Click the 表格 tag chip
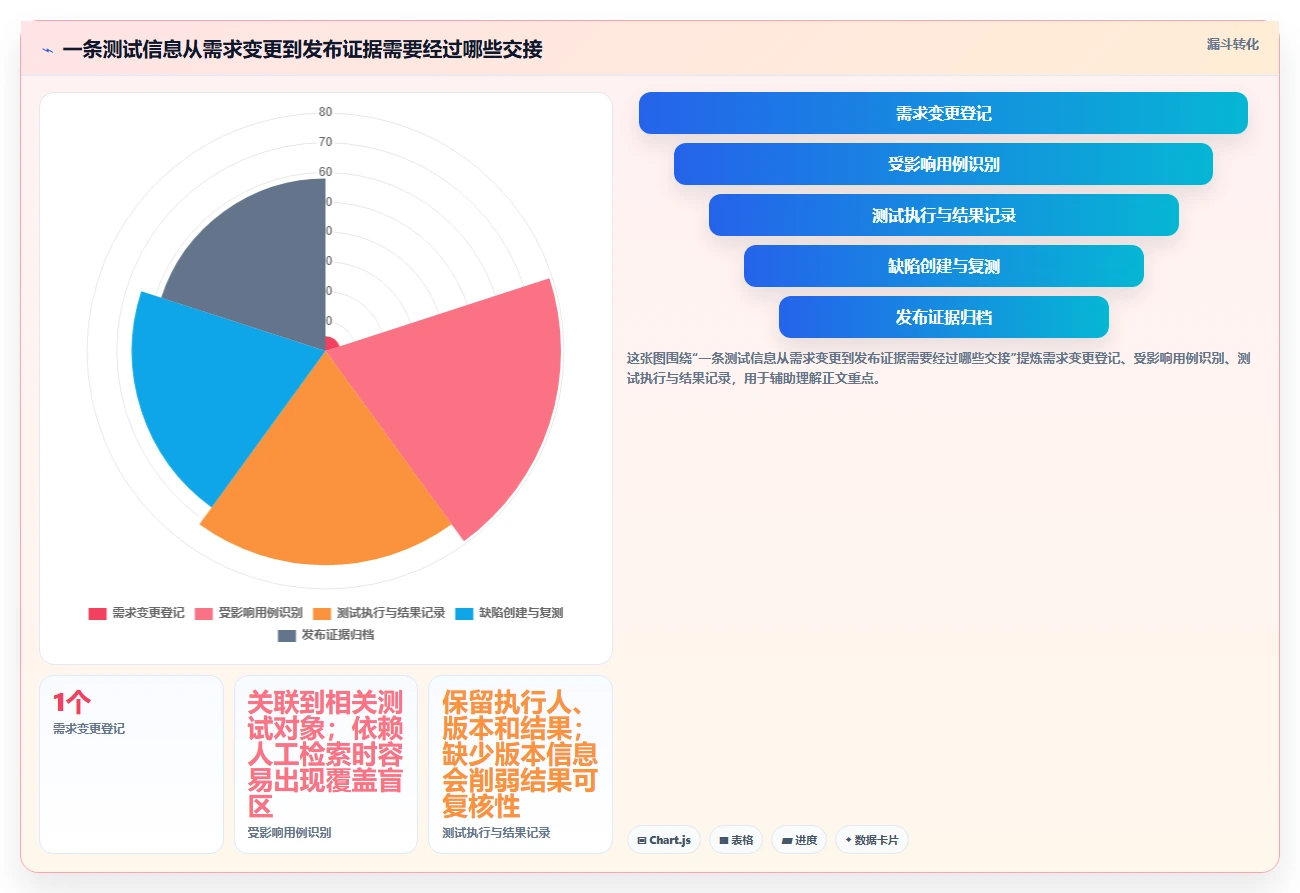This screenshot has height=893, width=1300. [736, 840]
